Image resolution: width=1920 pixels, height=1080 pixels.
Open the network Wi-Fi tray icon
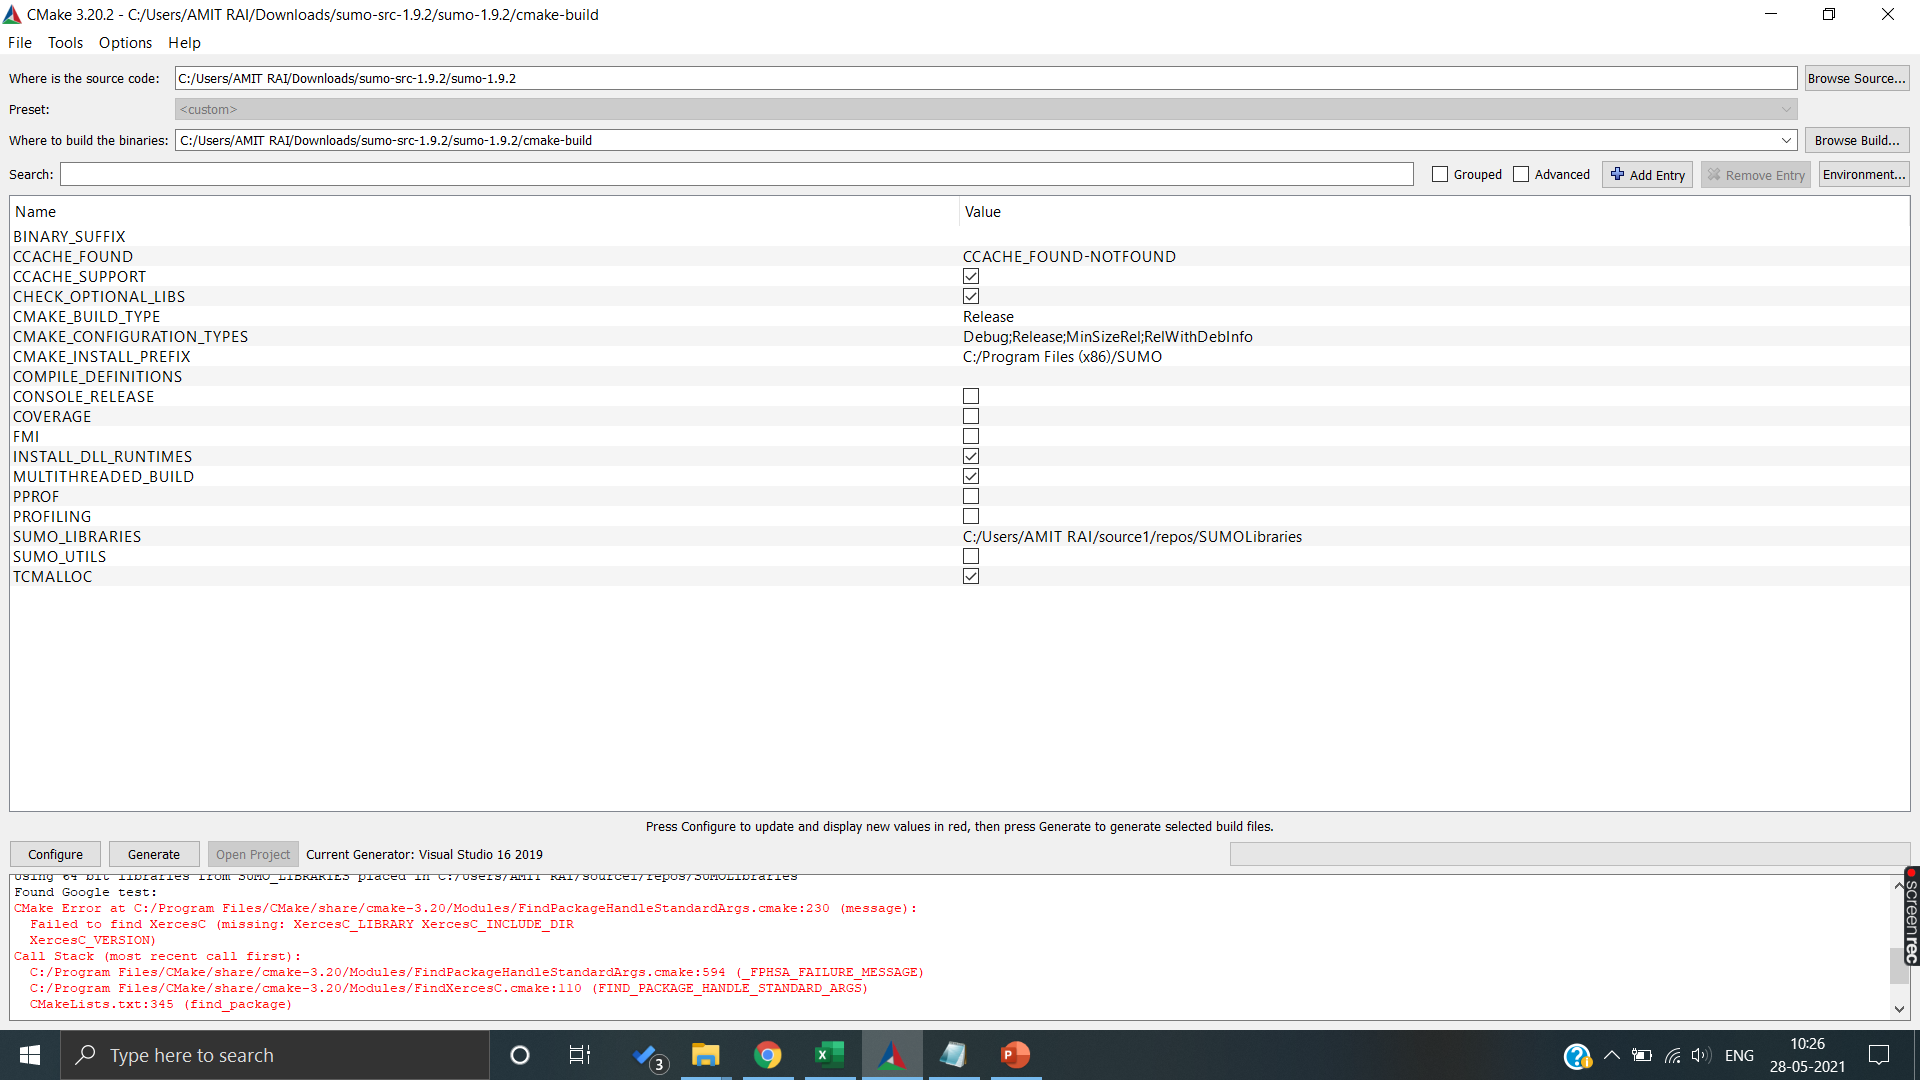pyautogui.click(x=1672, y=1055)
